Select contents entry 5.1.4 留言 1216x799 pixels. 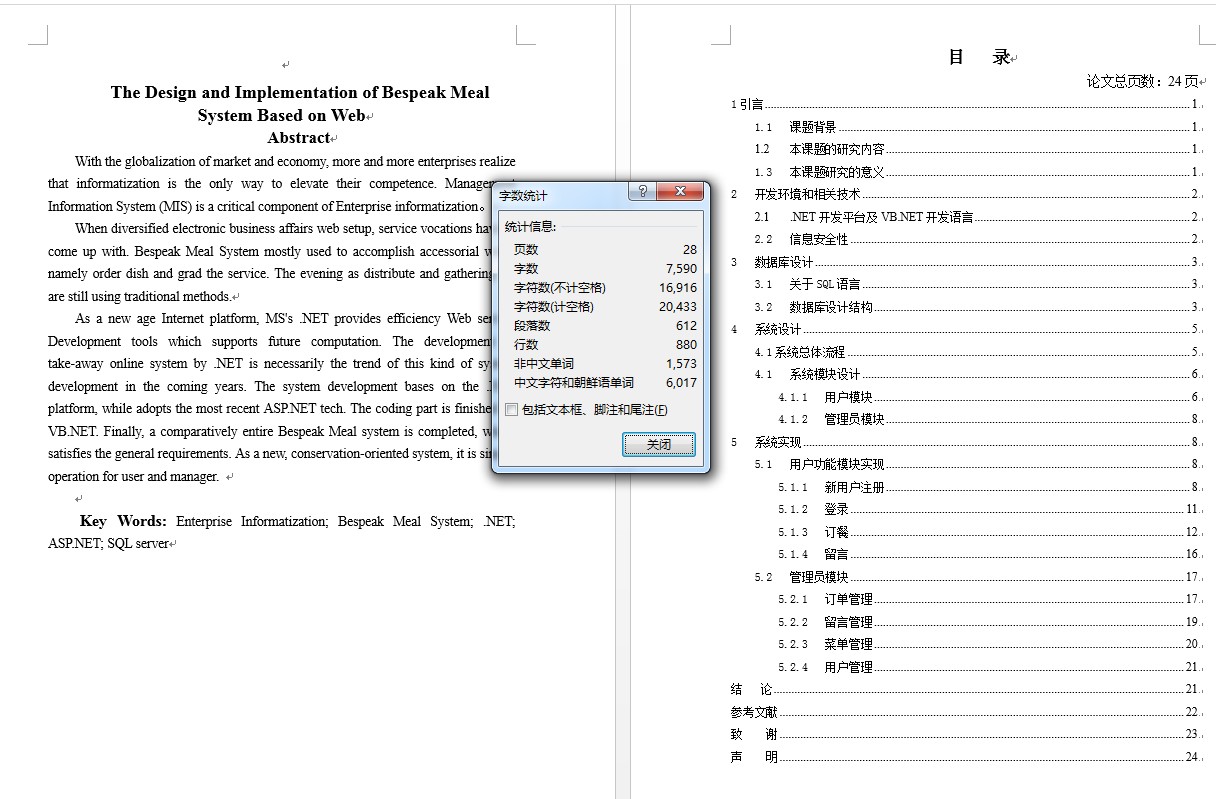pyautogui.click(x=988, y=554)
